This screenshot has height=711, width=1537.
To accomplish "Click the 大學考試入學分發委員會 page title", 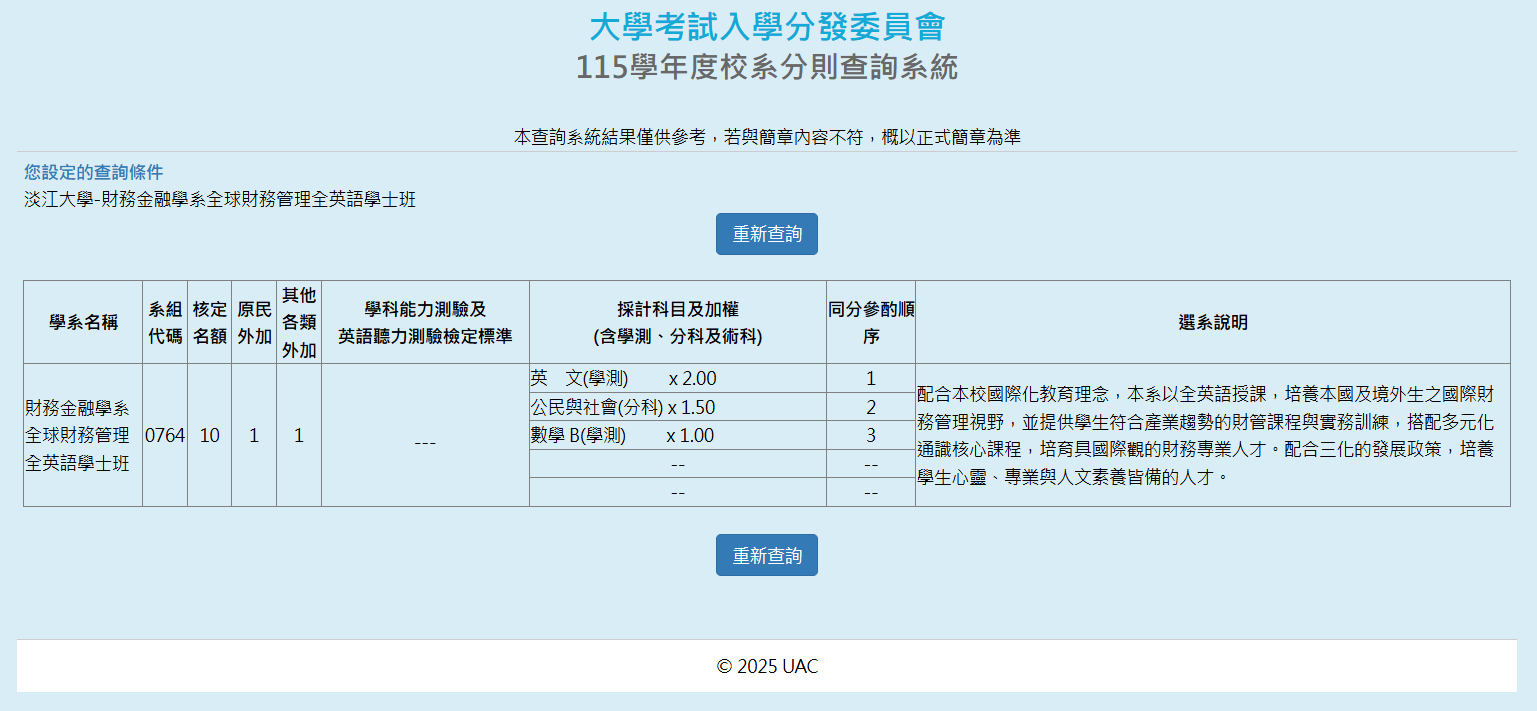I will point(767,26).
